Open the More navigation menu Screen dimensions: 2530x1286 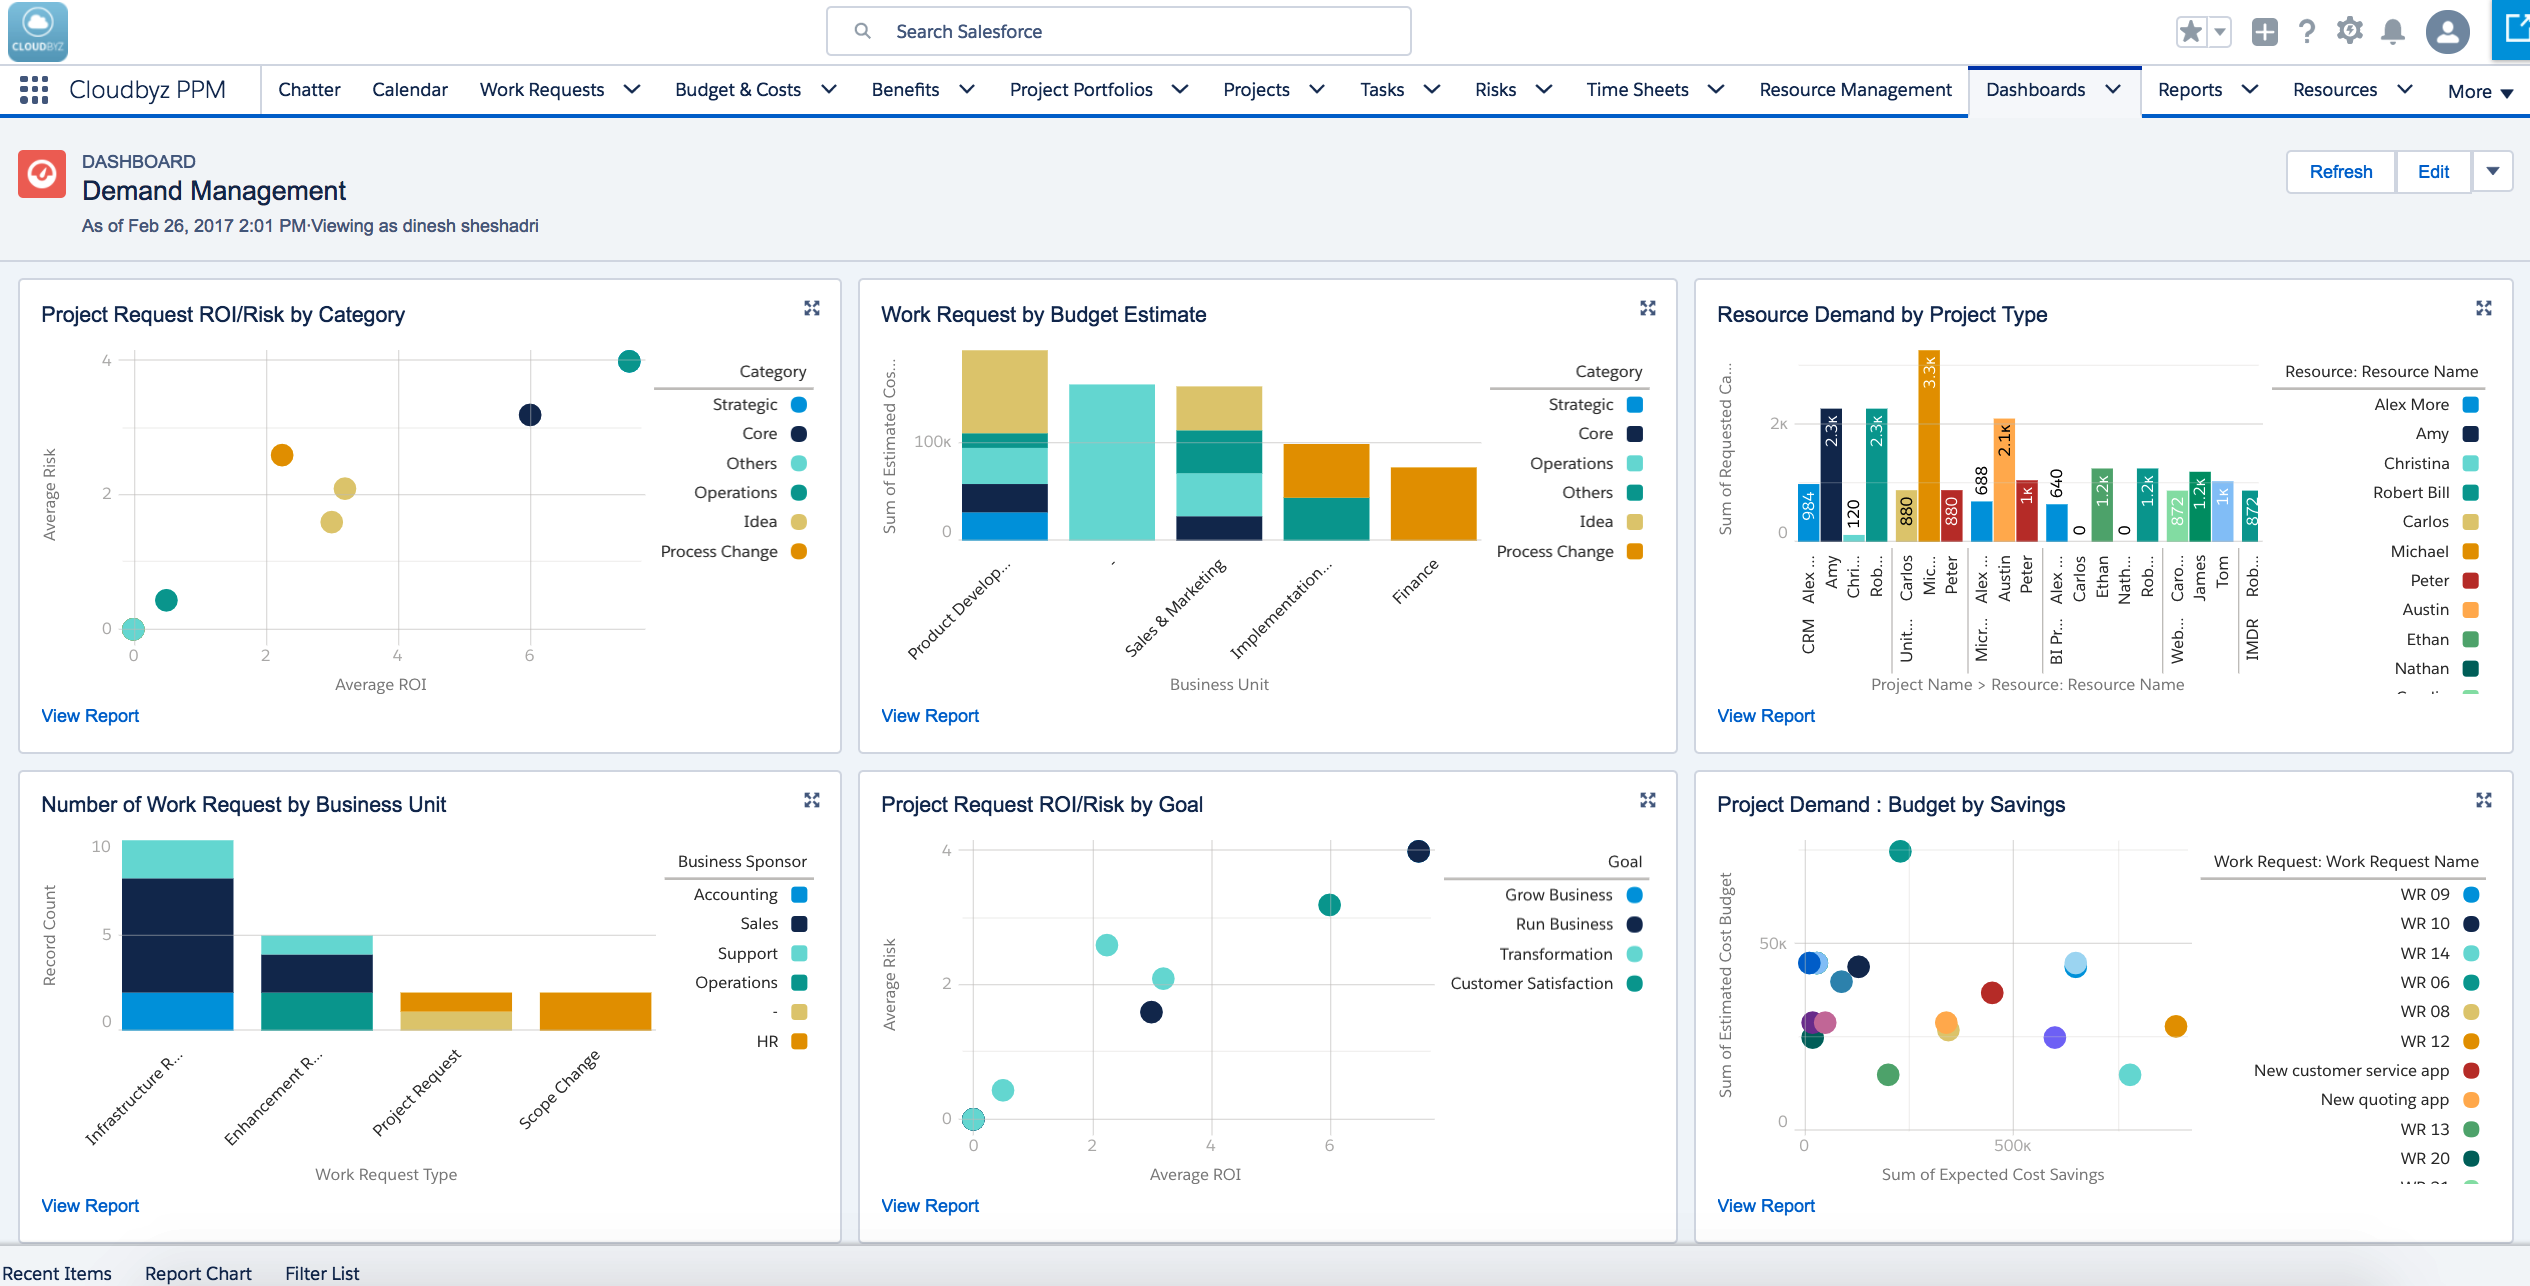(2480, 92)
